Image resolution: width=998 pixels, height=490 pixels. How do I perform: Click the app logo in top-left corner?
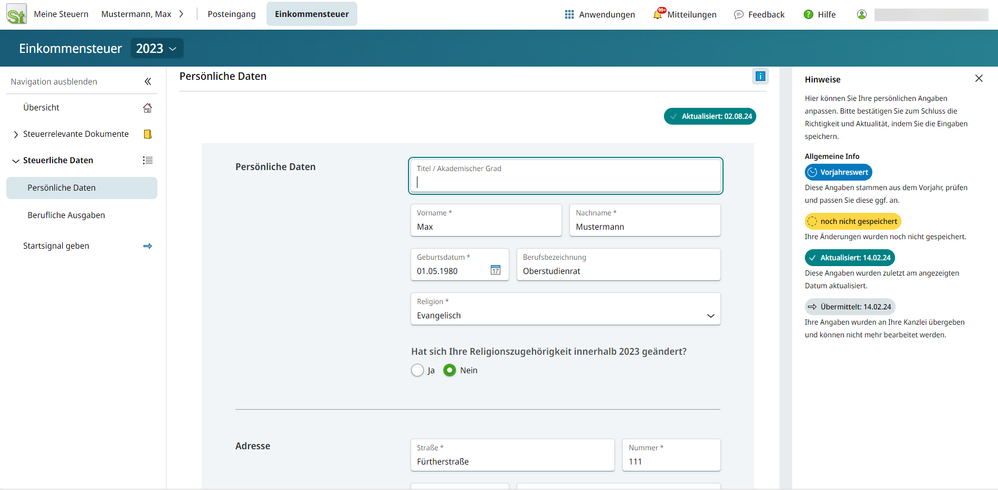(x=17, y=15)
